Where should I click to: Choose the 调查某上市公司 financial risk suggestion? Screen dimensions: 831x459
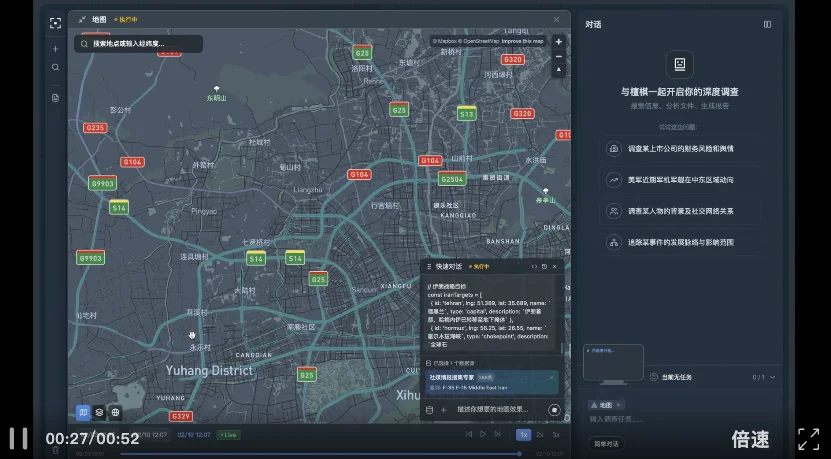(682, 149)
